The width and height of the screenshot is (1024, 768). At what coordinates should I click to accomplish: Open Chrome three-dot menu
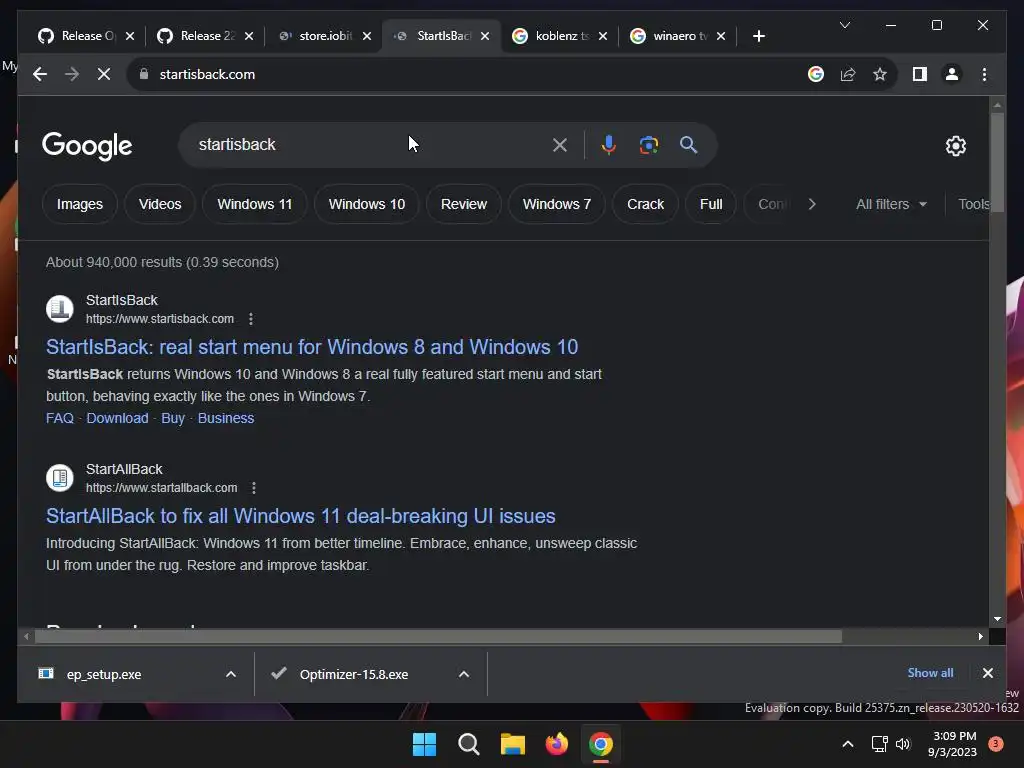pyautogui.click(x=984, y=74)
